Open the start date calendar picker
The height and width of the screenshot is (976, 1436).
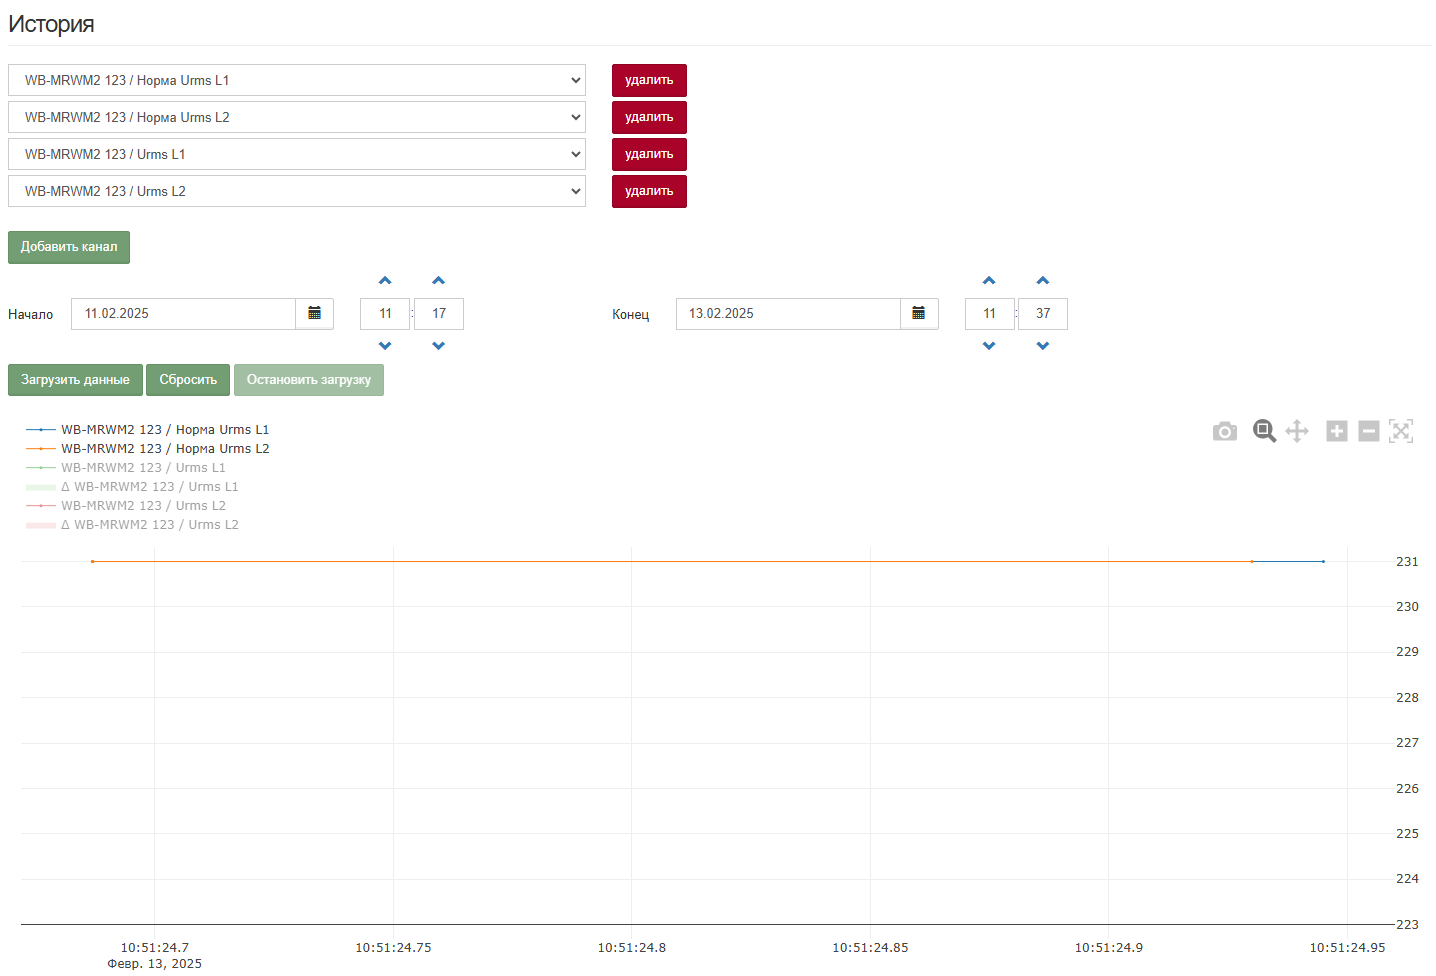pos(315,314)
